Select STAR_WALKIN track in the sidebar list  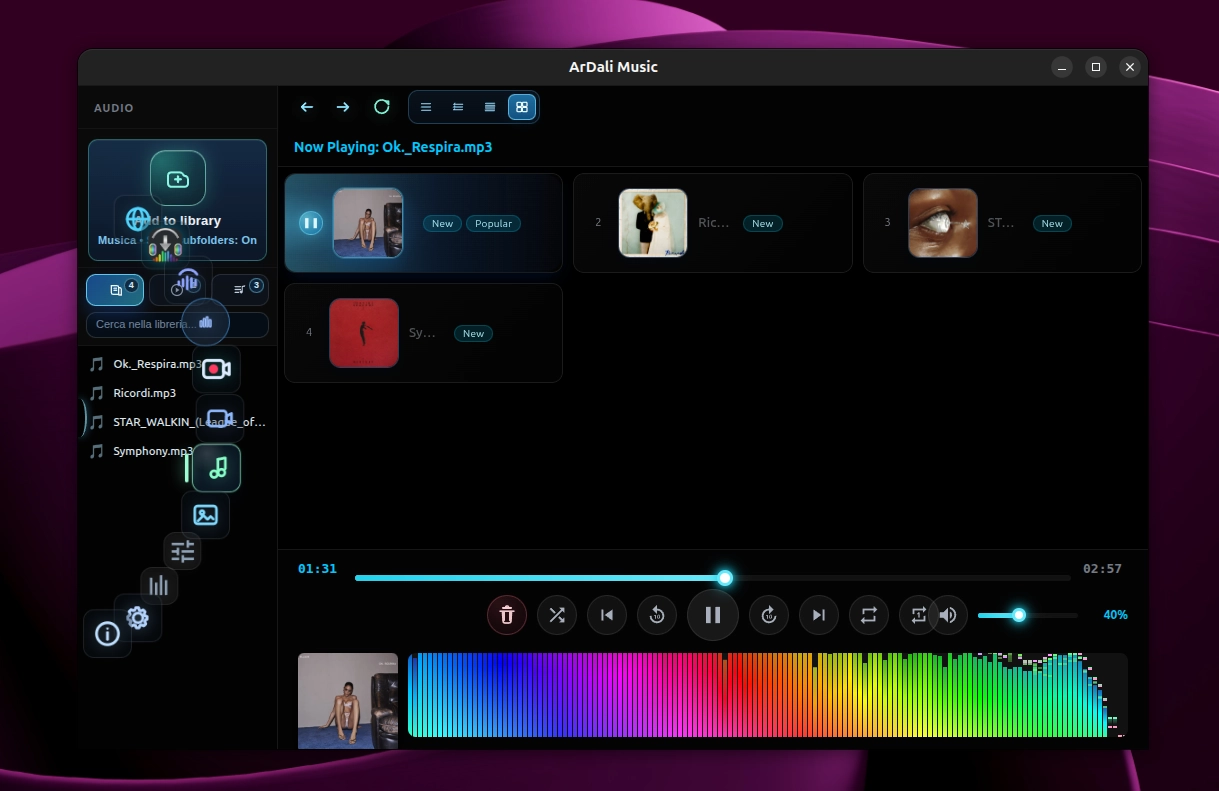(178, 422)
